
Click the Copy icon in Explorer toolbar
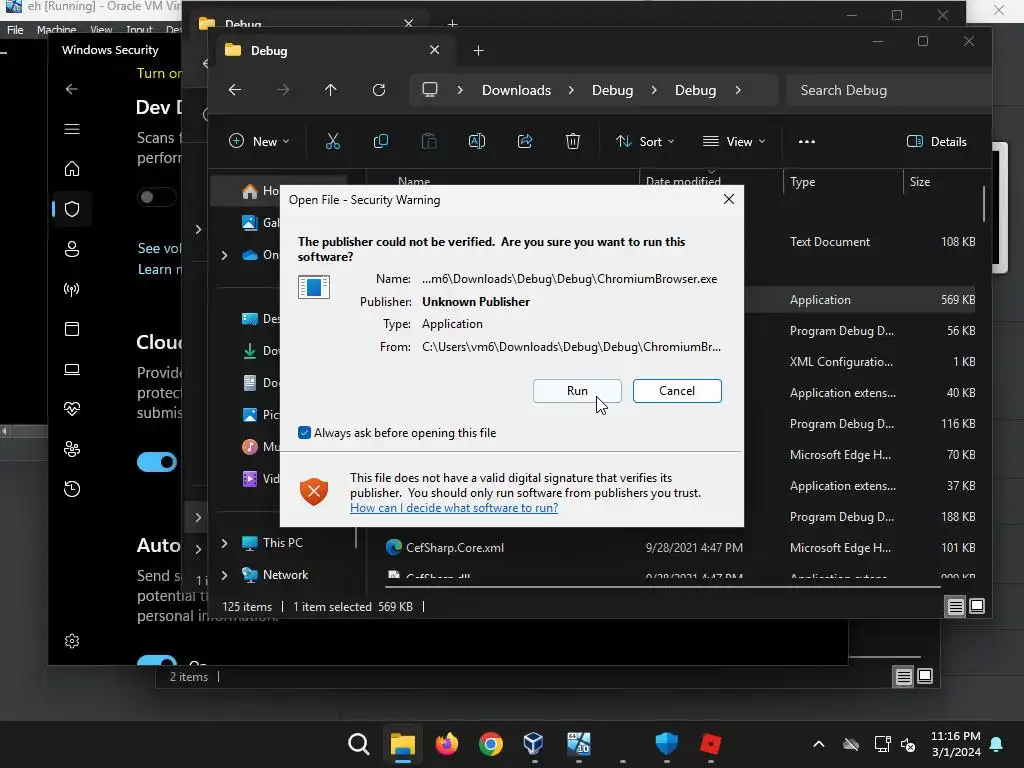coord(381,141)
